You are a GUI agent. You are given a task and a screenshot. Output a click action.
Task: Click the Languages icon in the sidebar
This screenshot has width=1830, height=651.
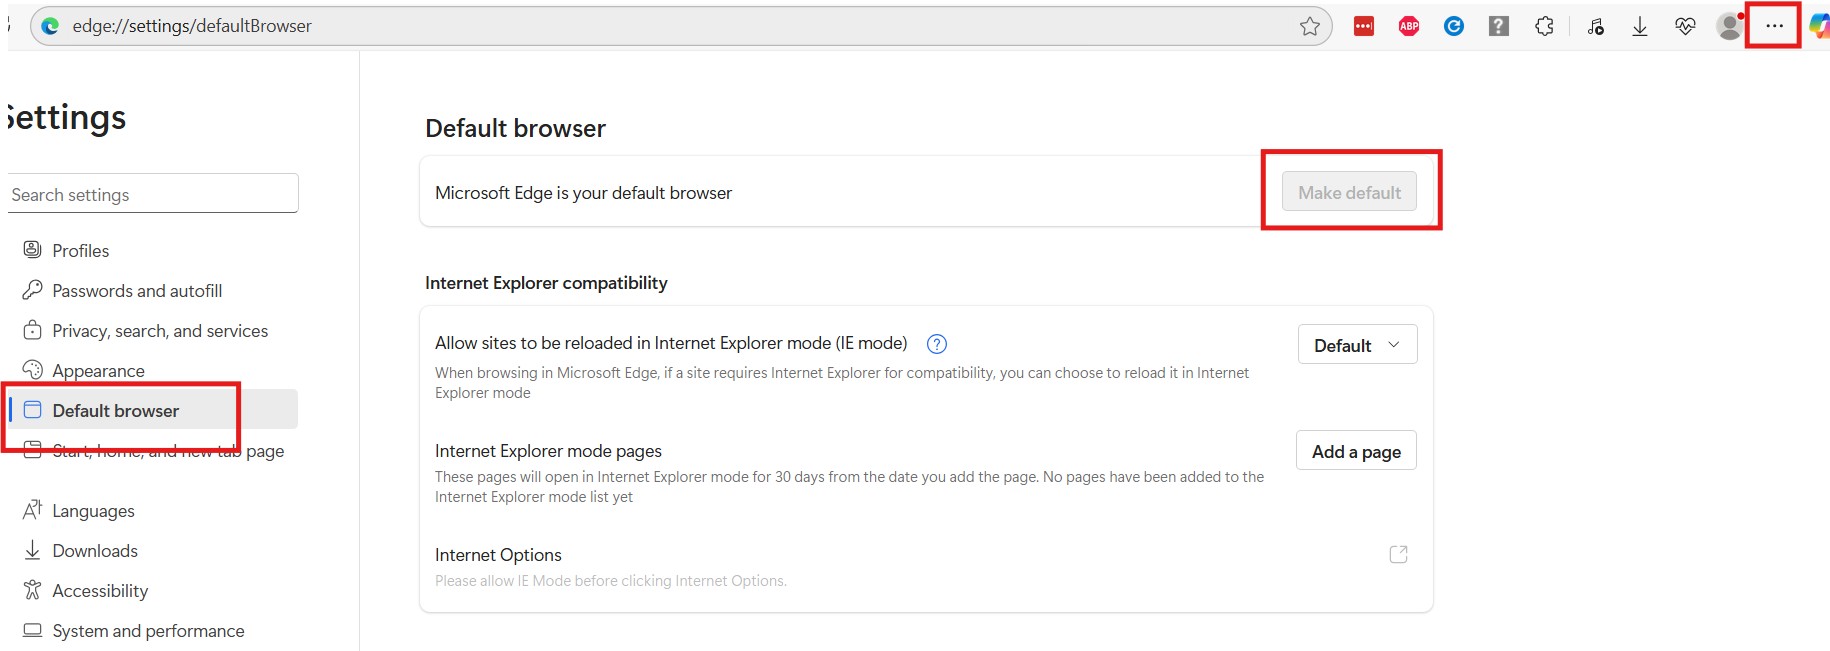(32, 510)
